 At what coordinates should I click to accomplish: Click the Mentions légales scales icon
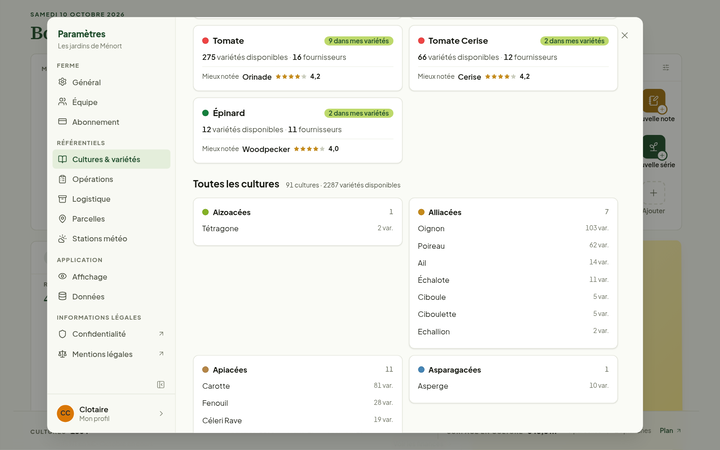pos(62,354)
